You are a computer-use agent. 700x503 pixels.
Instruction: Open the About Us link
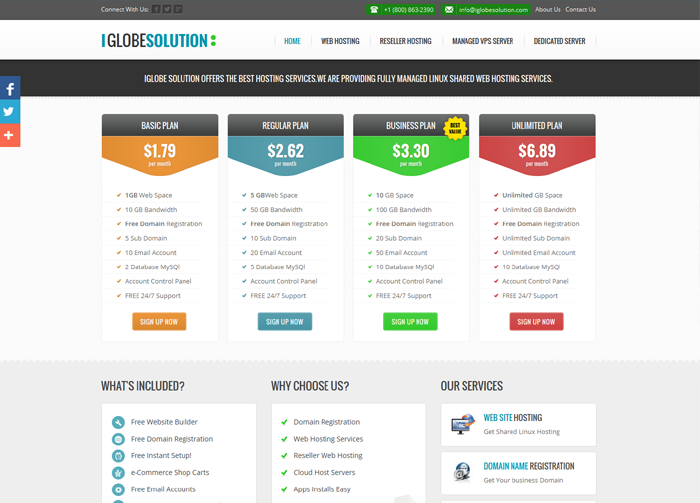pos(548,9)
